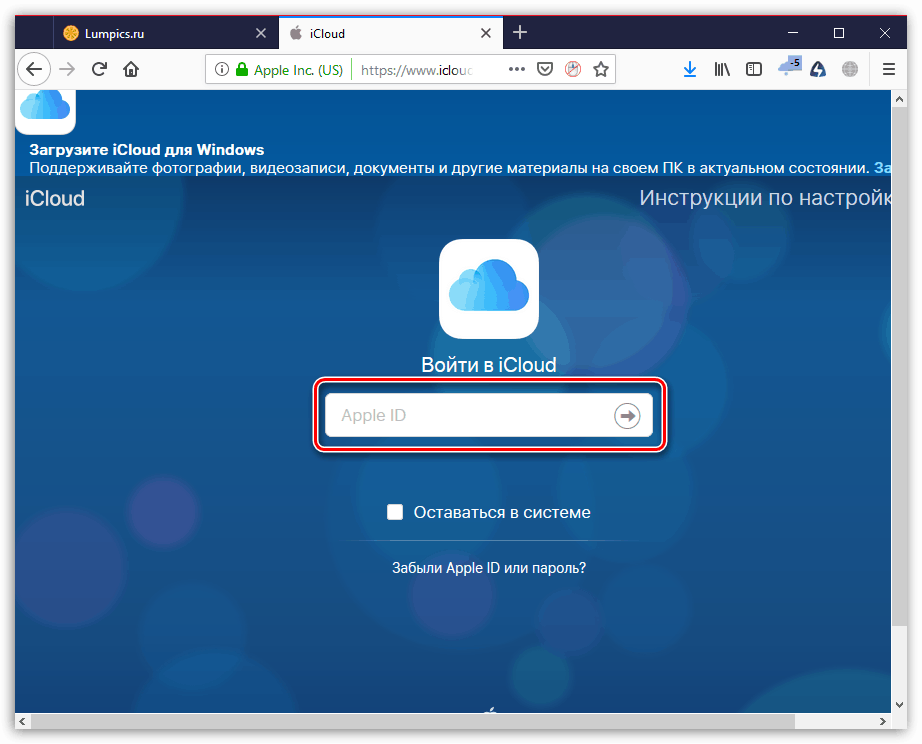Screen dimensions: 922x744
Task: Bookmark the page with the star
Action: tap(600, 69)
